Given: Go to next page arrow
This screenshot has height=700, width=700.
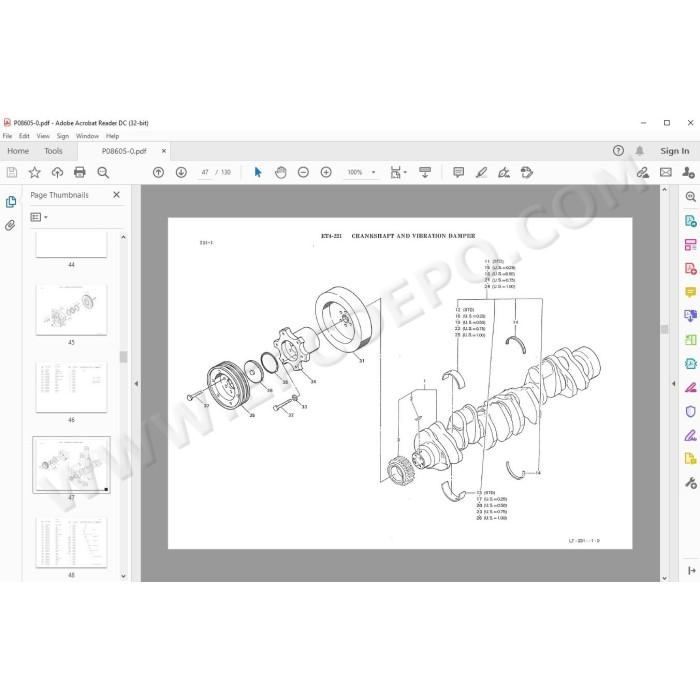Looking at the screenshot, I should (x=181, y=172).
